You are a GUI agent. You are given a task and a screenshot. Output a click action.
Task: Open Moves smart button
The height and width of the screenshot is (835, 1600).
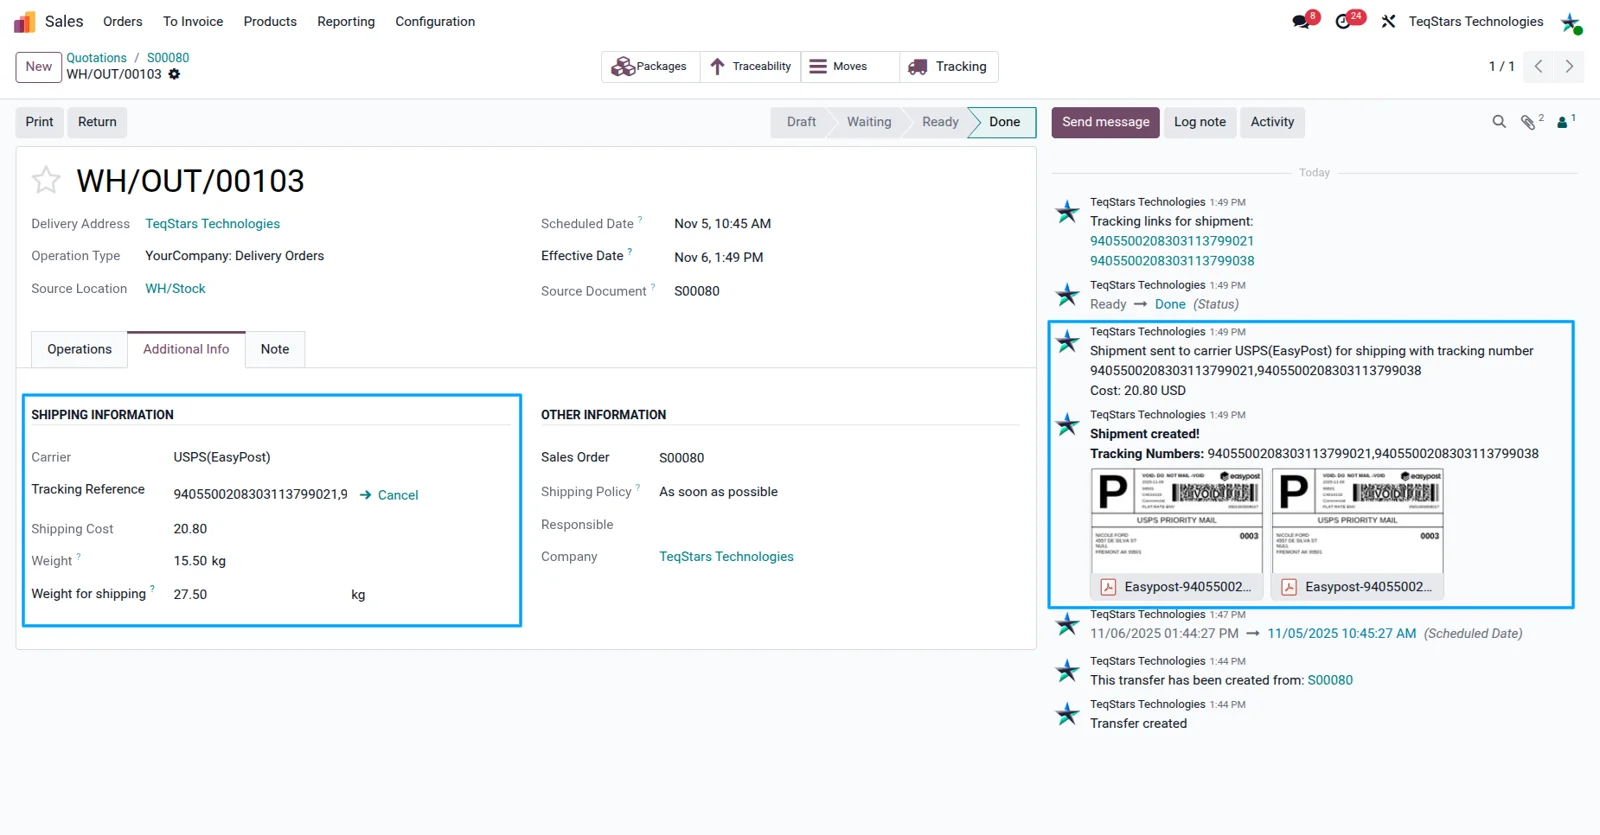click(850, 67)
